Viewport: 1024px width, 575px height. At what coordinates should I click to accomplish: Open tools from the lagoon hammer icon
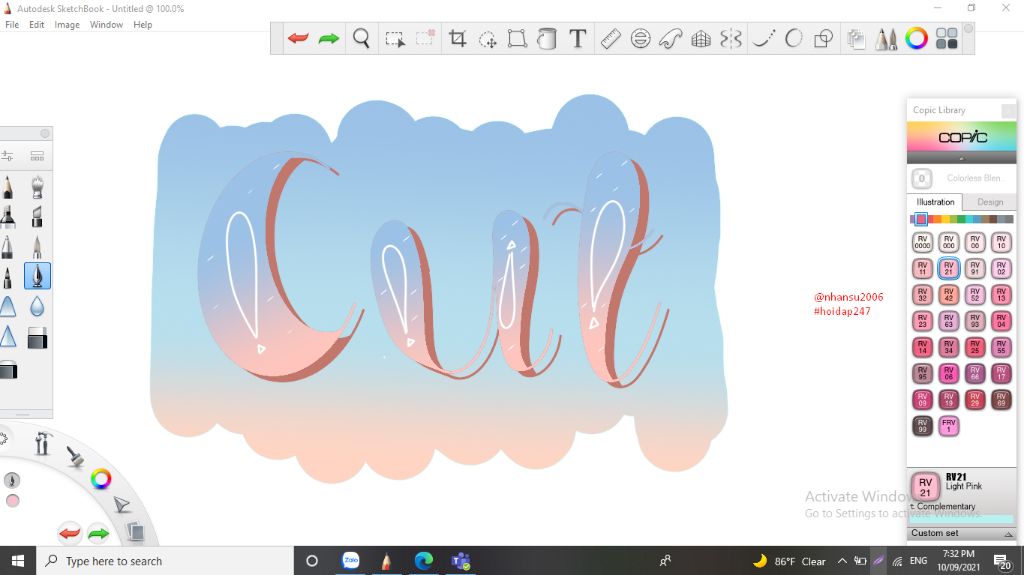(42, 444)
